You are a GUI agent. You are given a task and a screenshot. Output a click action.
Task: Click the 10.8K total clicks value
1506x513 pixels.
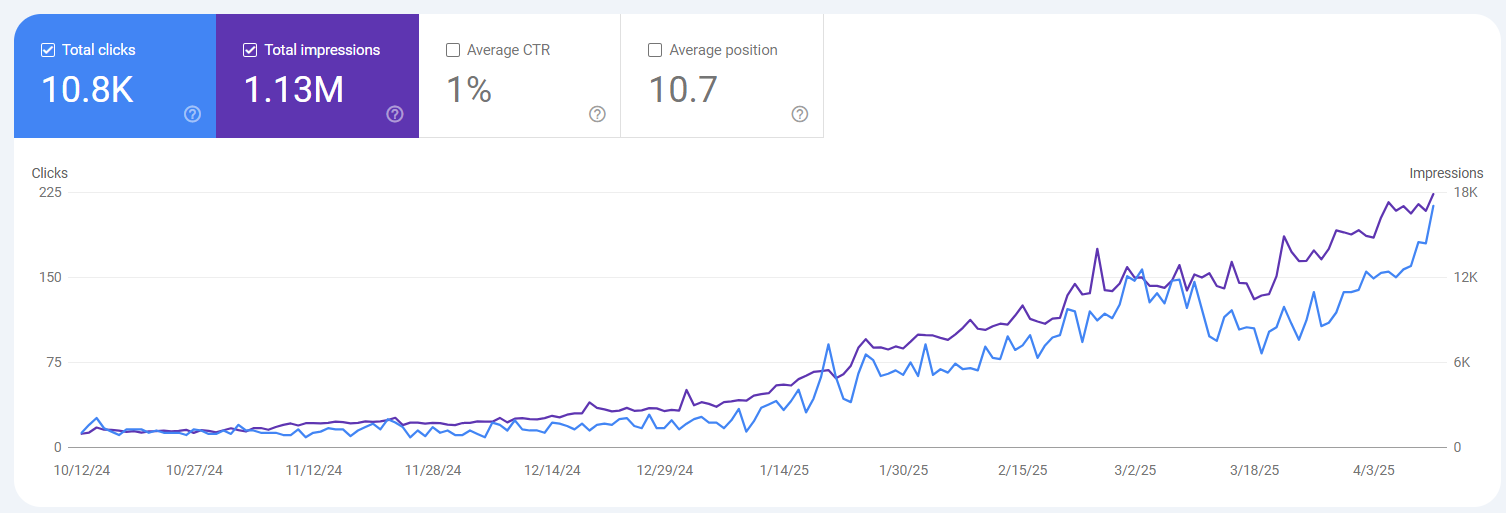(87, 90)
